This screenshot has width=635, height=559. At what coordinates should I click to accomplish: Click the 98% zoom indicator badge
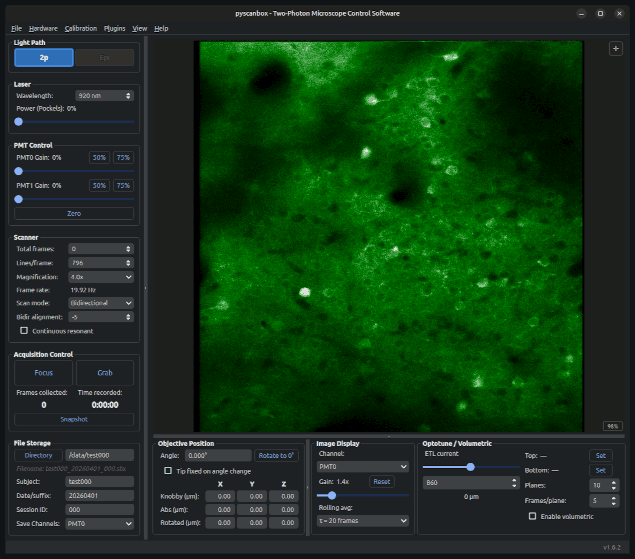613,425
